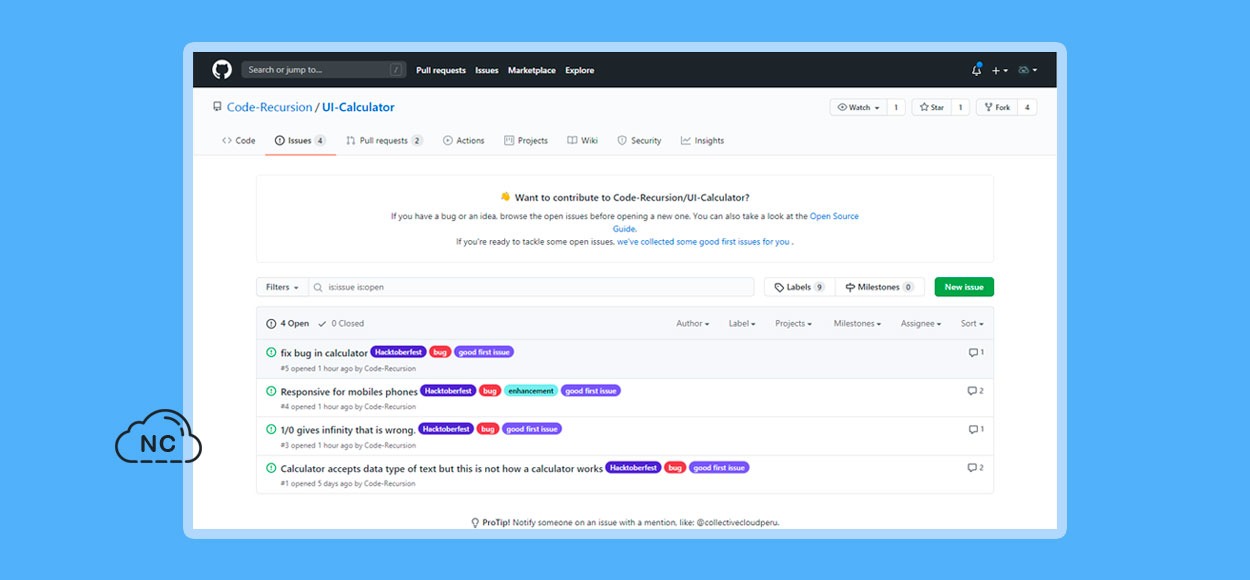Click Hacktoberfest label on 'Calculator accepts data type'
Image resolution: width=1250 pixels, height=580 pixels.
click(633, 468)
